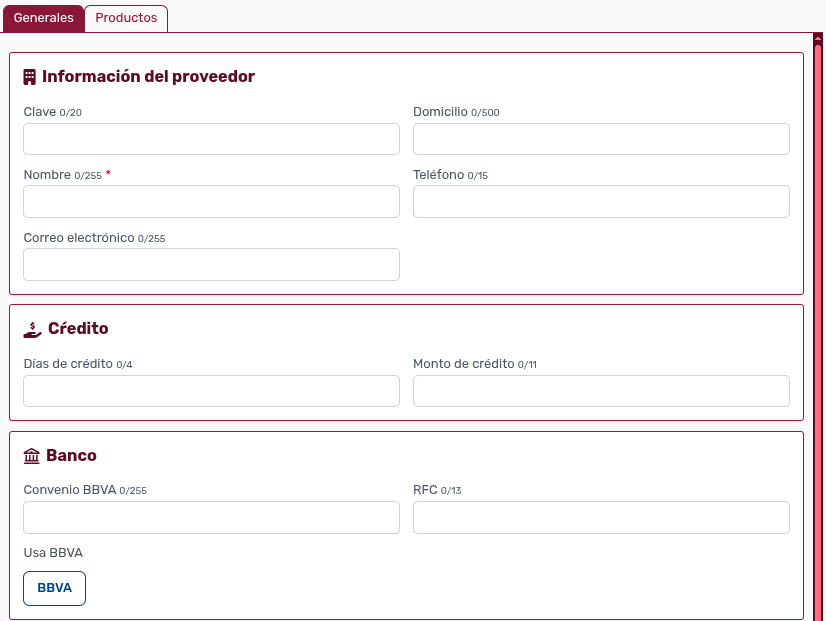Focus the Correo electrónico field
826x621 pixels.
211,264
